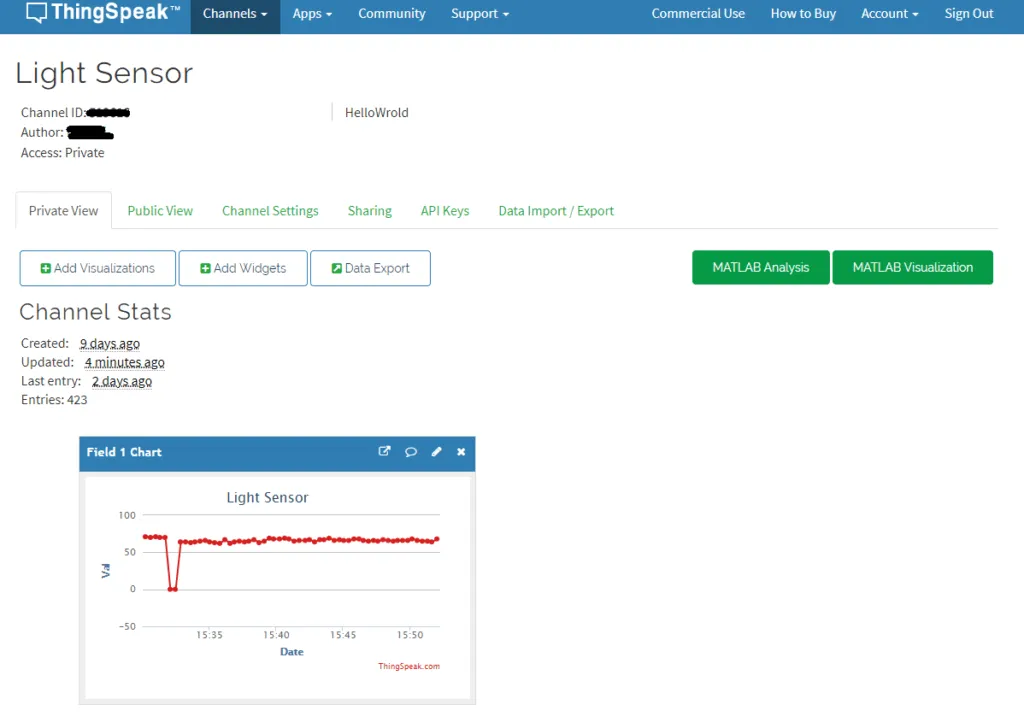Click the Add Widgets button

(243, 268)
